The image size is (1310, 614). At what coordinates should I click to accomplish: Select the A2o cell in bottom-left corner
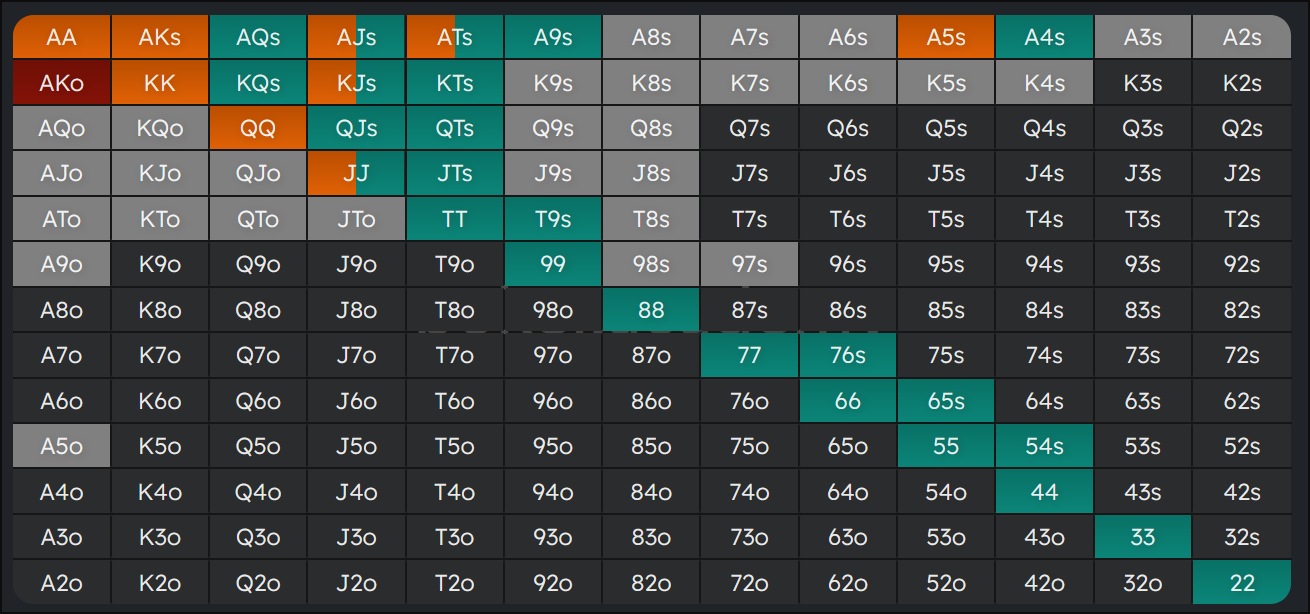pyautogui.click(x=61, y=583)
